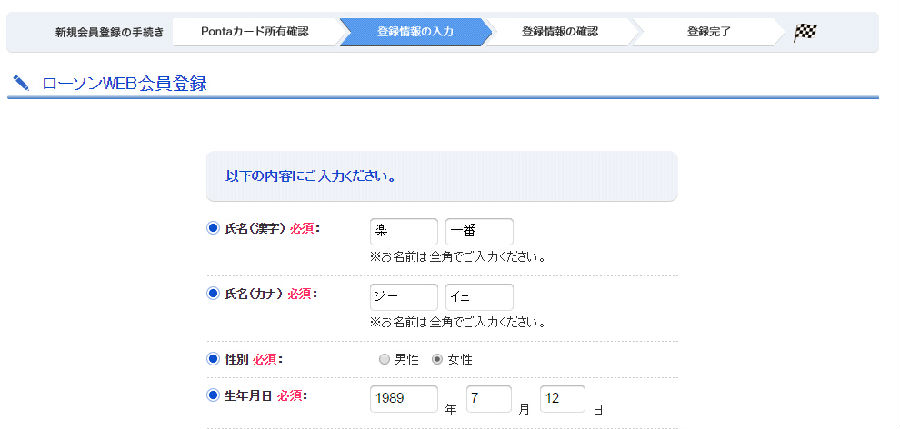This screenshot has height=429, width=900.
Task: Click the blue bullet next to 性別
Action: [212, 358]
